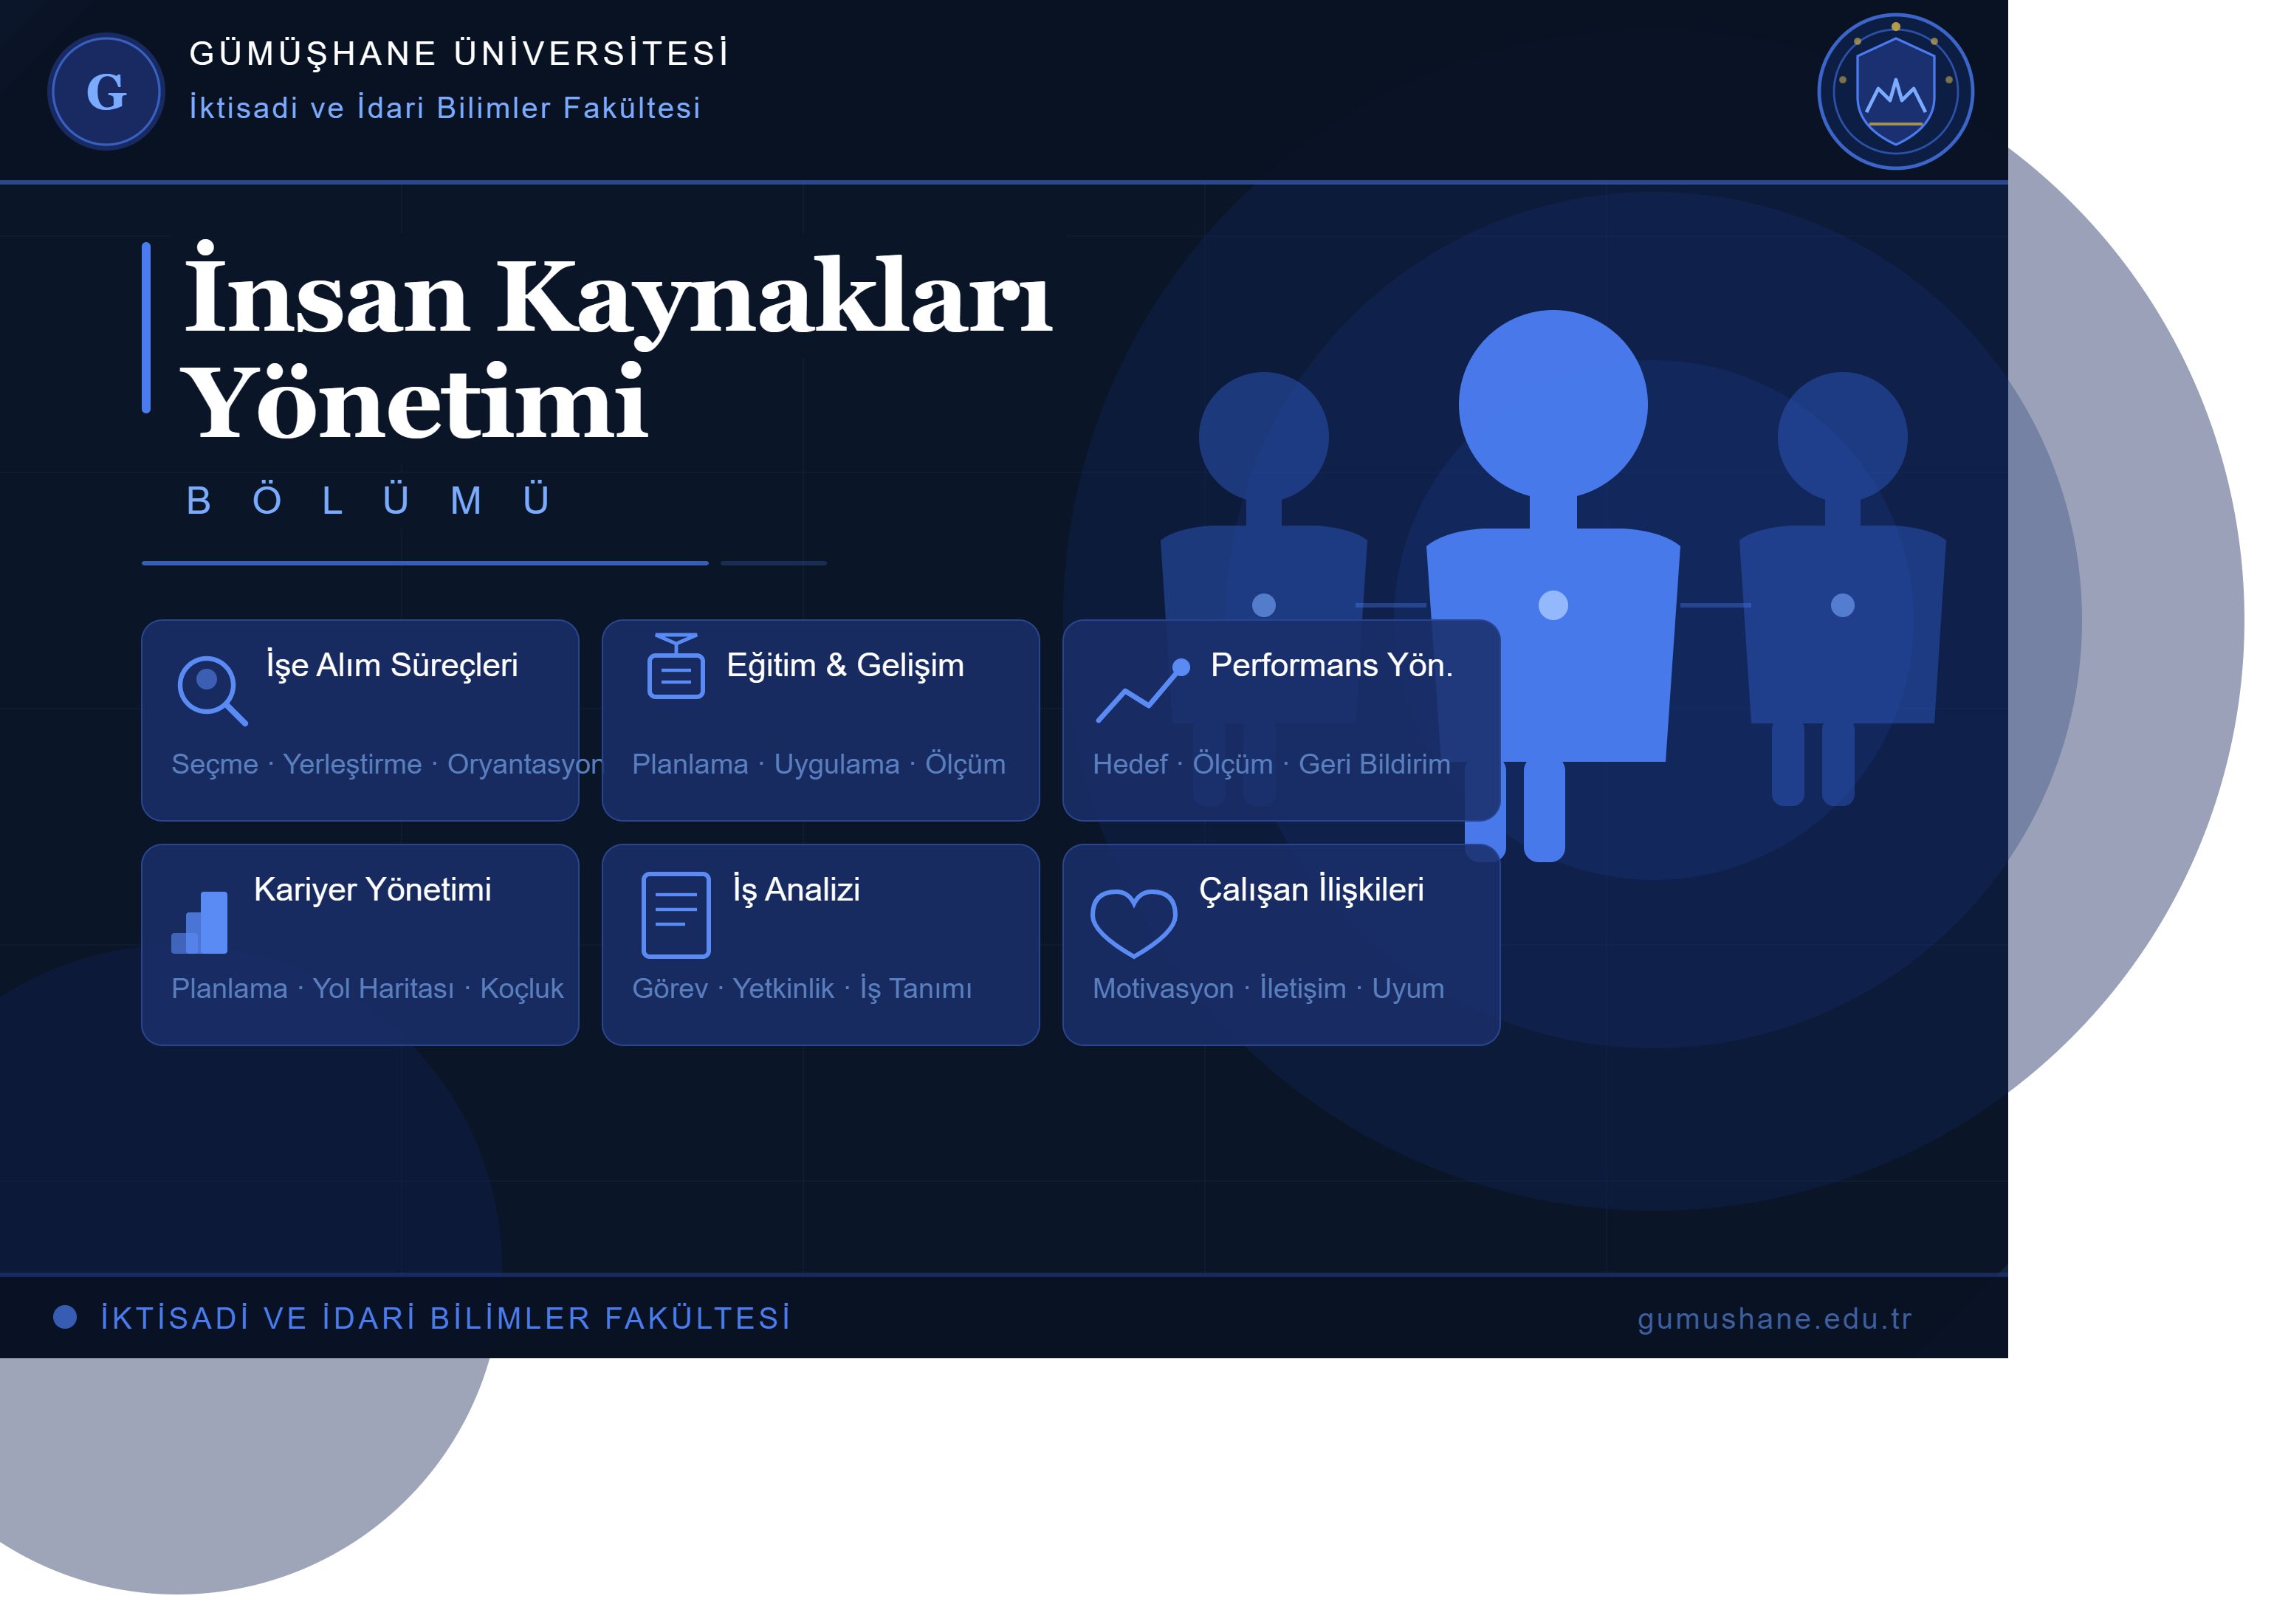Open the Kariyer Yönetimi card title
Image resolution: width=2274 pixels, height=1624 pixels.
click(372, 890)
